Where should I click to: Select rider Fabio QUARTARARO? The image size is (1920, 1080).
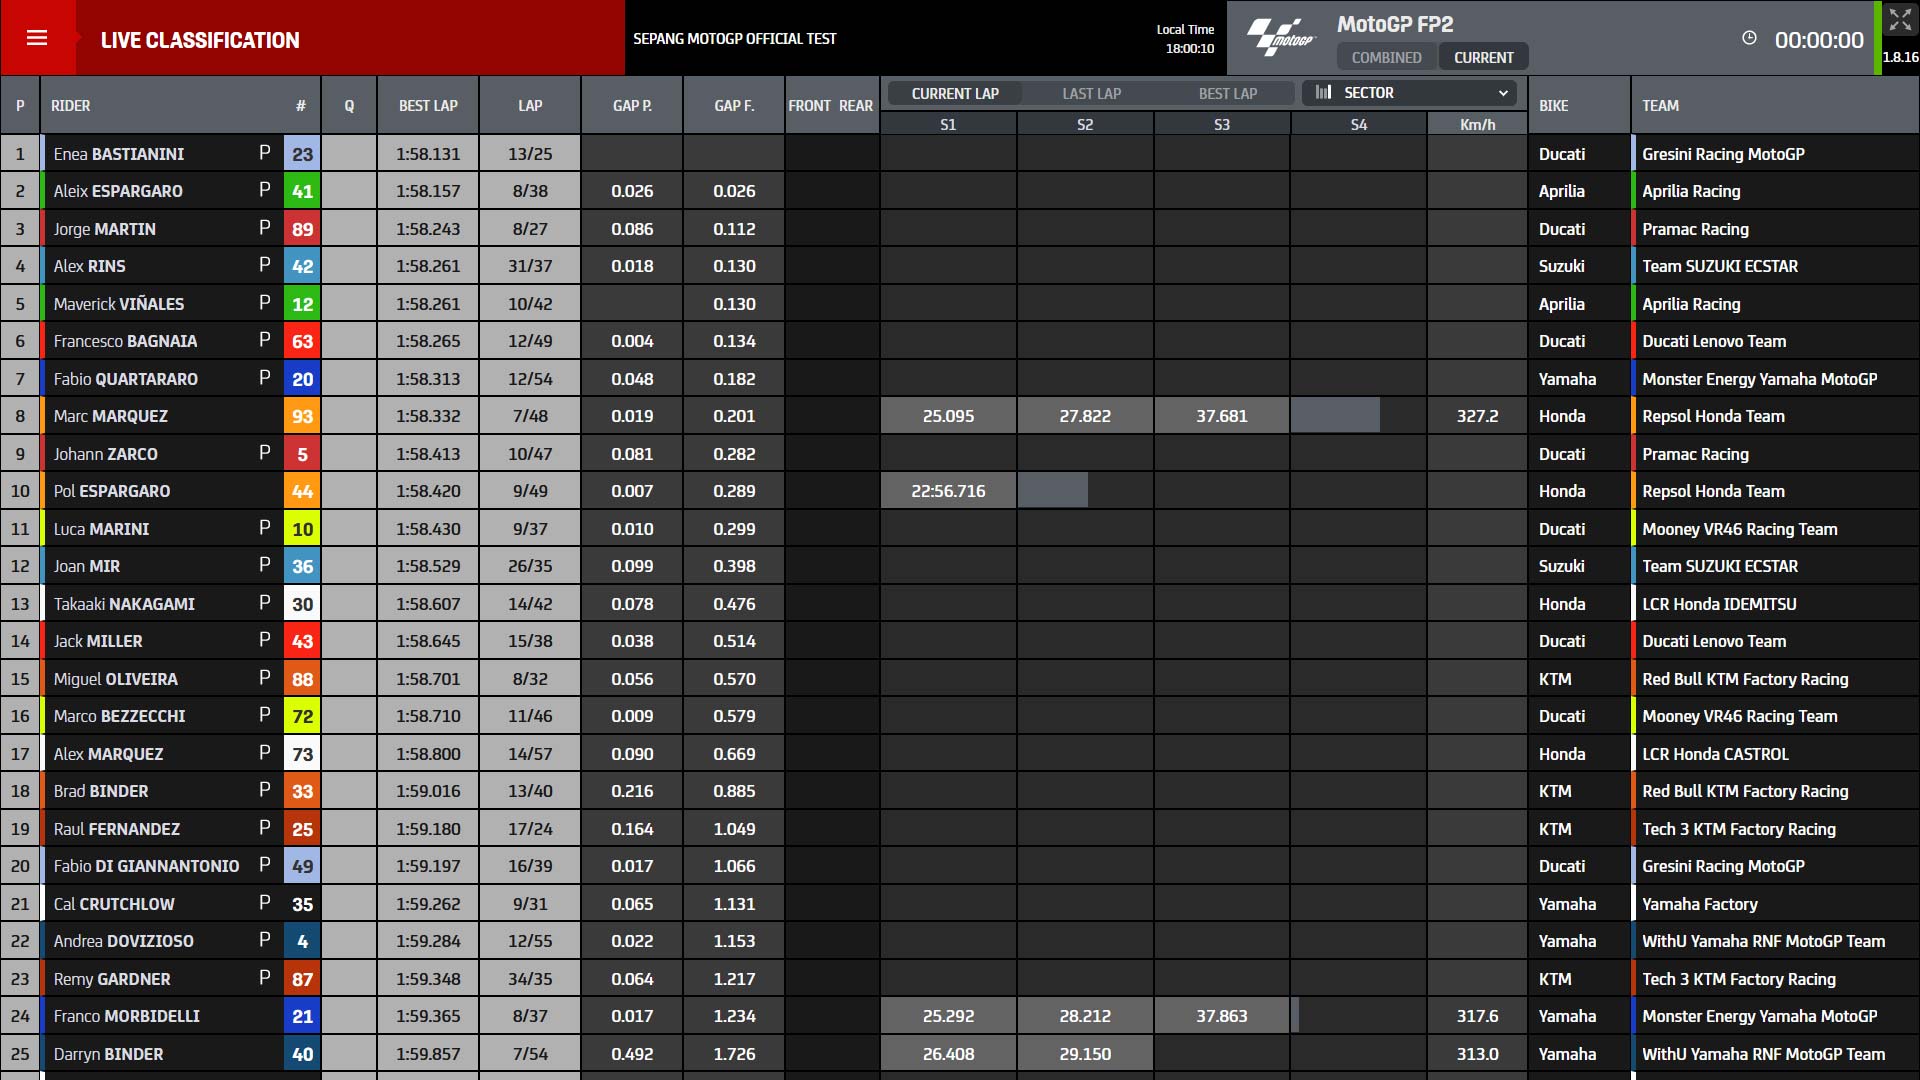tap(126, 379)
